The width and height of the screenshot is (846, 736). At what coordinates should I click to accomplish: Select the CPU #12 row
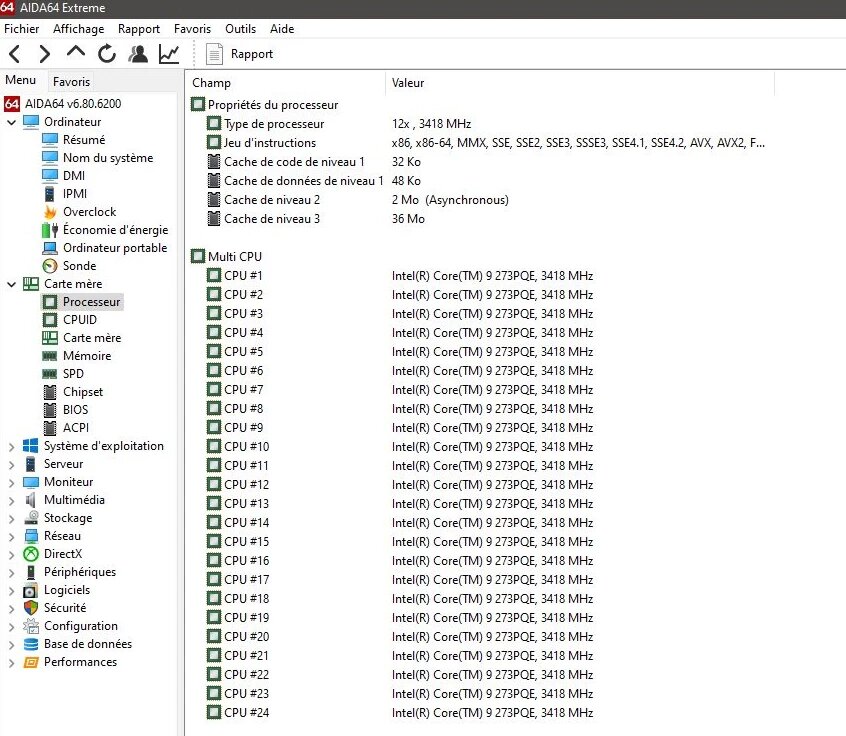coord(247,485)
